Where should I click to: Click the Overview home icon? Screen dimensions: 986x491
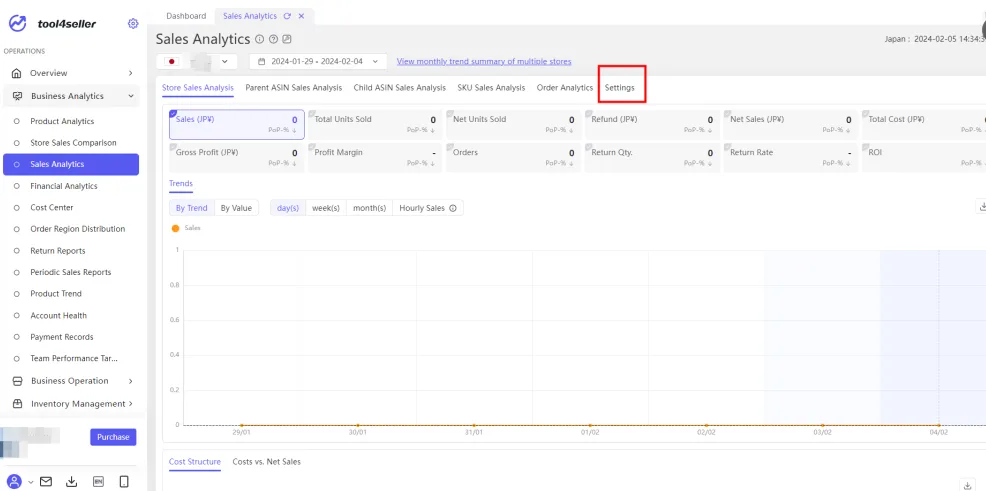click(17, 73)
